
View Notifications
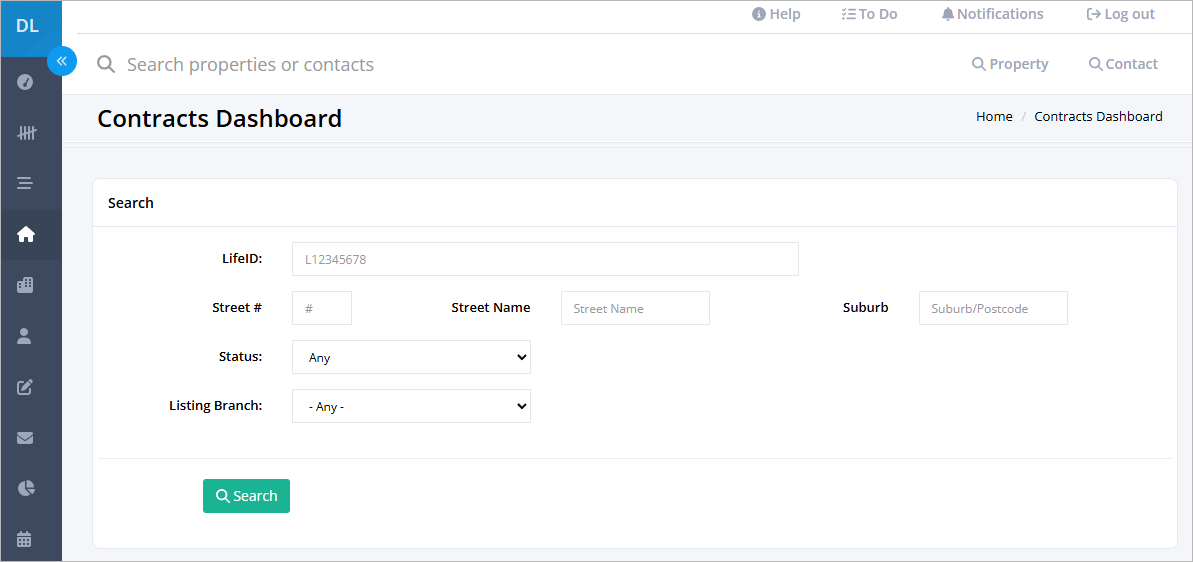(x=992, y=14)
